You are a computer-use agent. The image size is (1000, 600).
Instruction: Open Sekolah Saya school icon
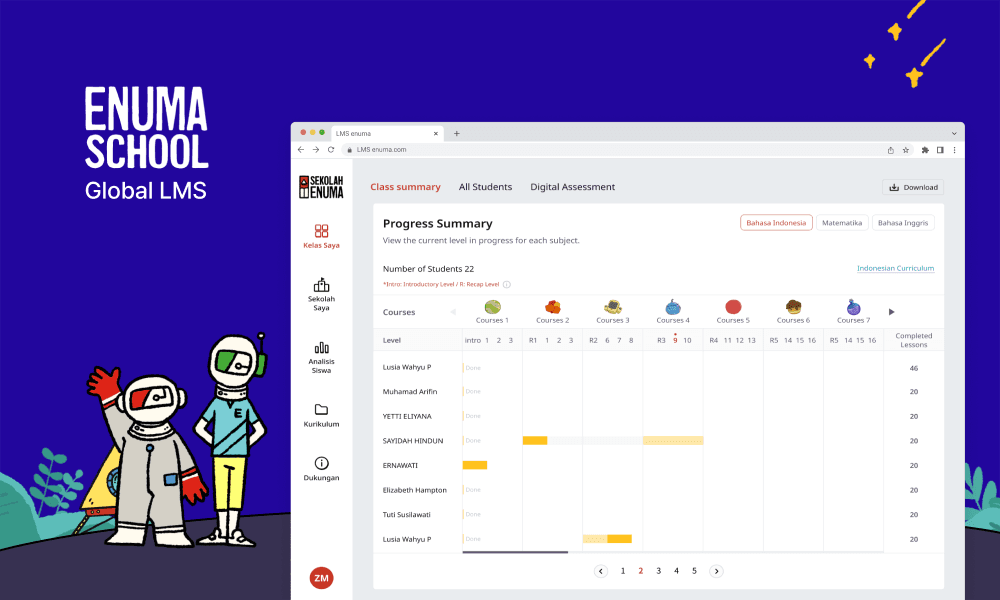coord(321,284)
